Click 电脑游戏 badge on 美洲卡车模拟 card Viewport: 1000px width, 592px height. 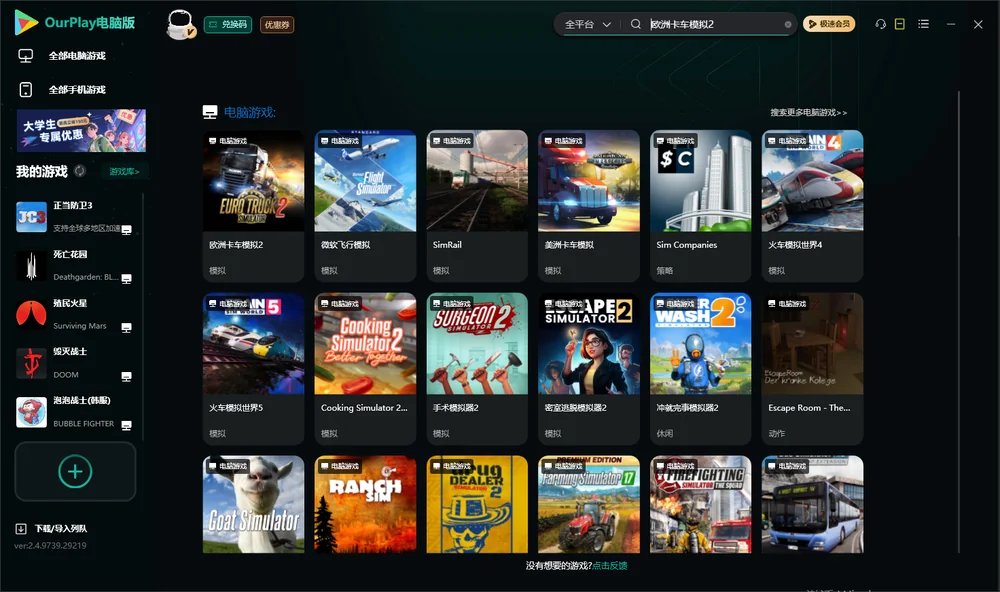(562, 140)
